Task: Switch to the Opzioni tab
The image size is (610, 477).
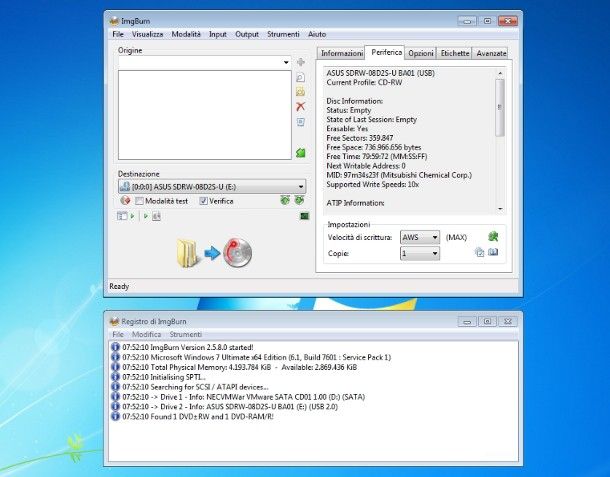Action: [421, 53]
